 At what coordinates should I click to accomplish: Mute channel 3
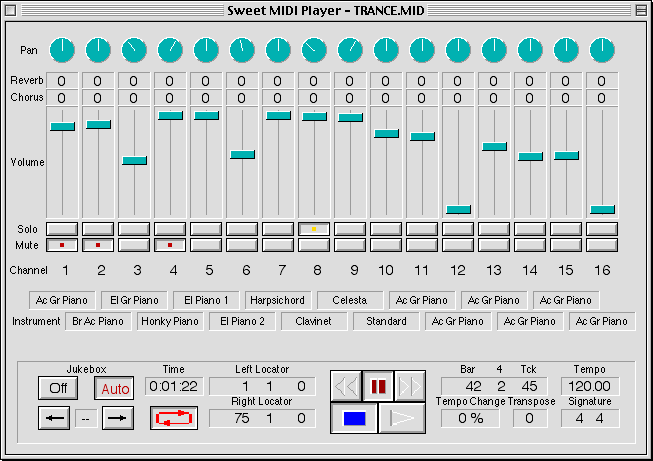[134, 245]
